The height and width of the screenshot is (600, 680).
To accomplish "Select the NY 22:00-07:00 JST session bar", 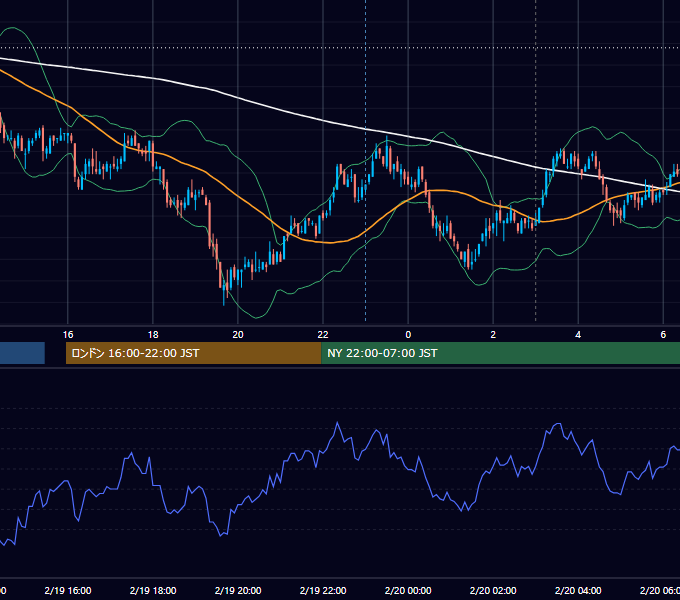I will tap(500, 353).
